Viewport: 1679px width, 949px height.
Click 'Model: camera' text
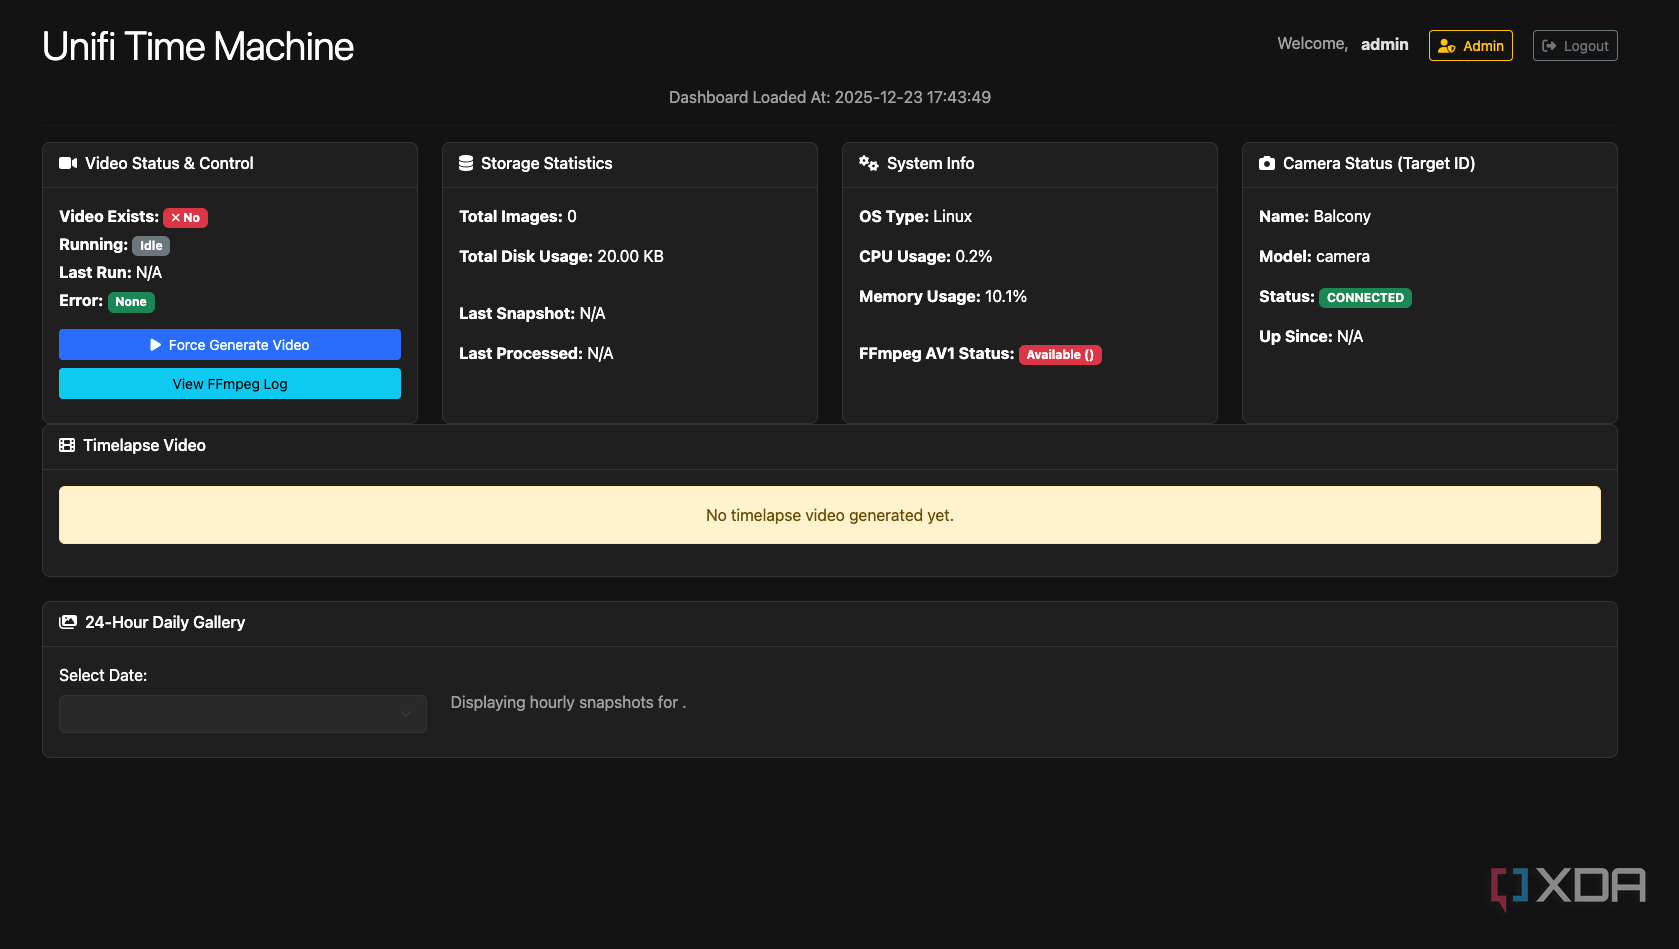(1314, 257)
